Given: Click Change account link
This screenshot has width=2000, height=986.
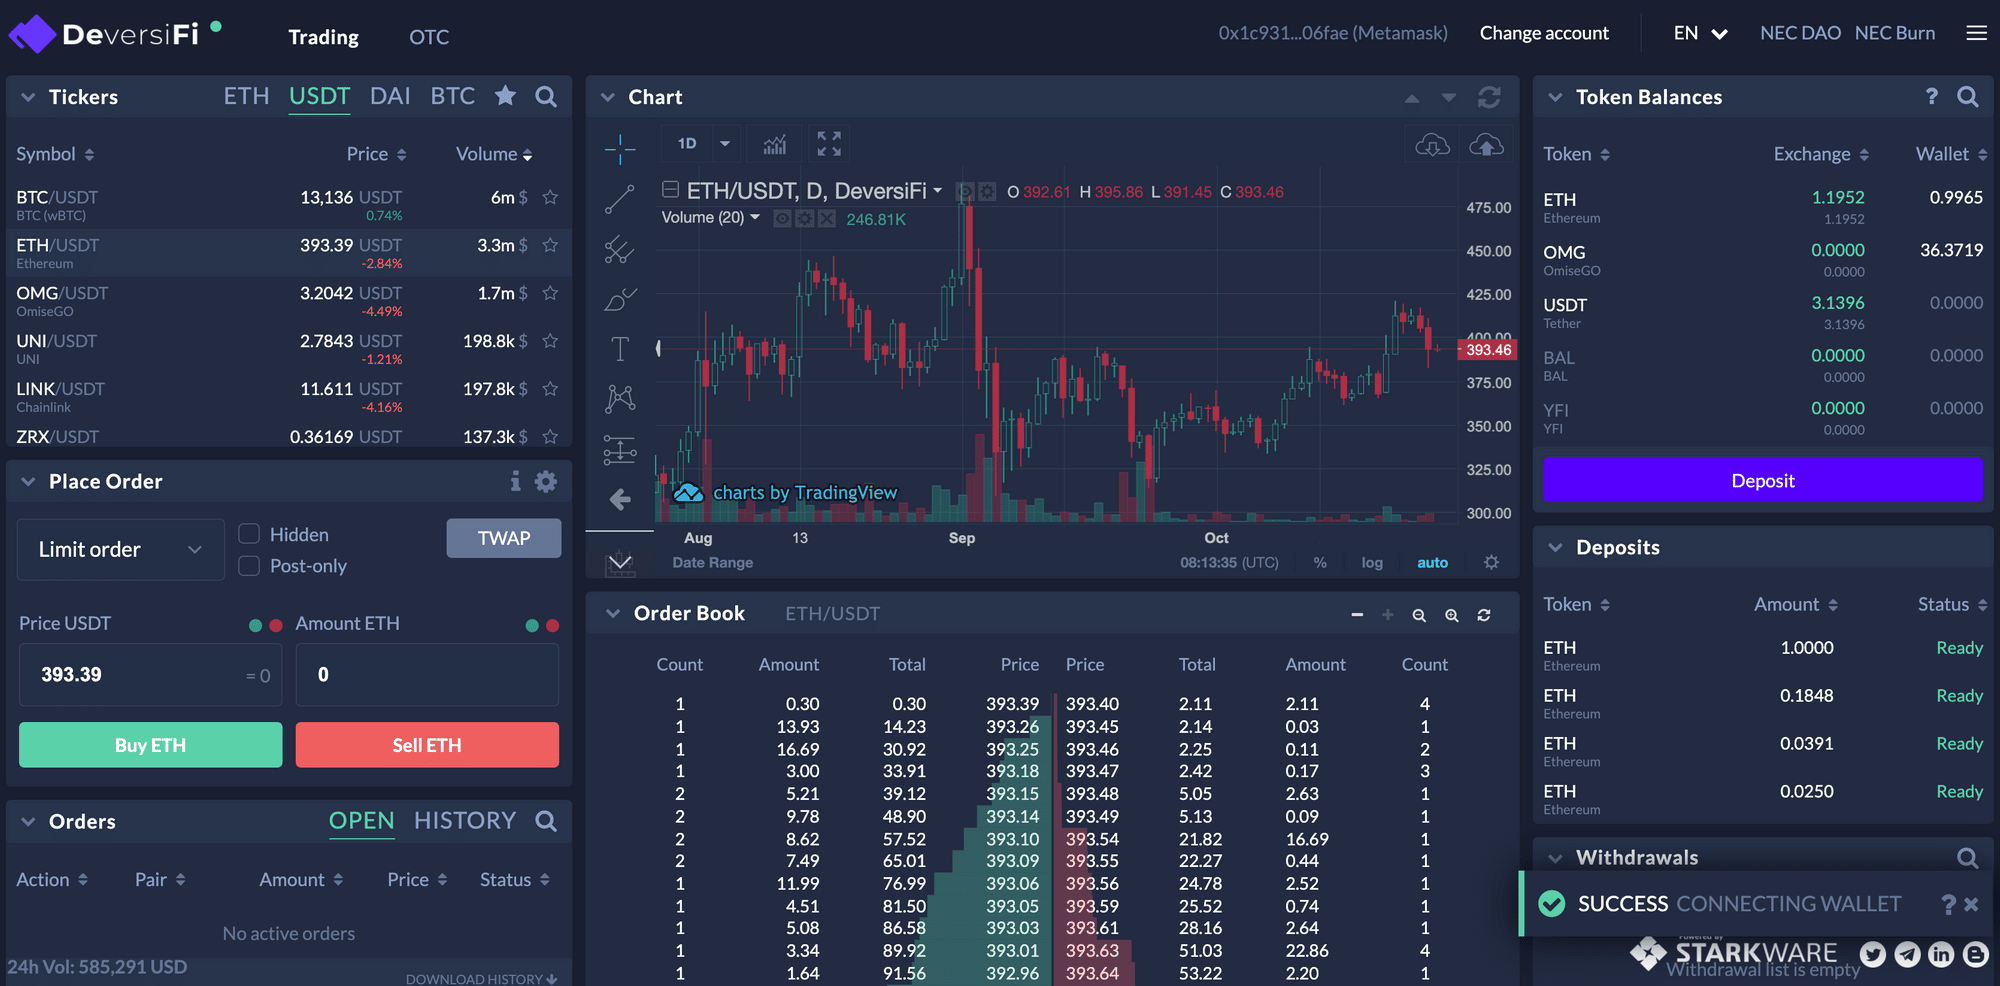Looking at the screenshot, I should point(1544,33).
